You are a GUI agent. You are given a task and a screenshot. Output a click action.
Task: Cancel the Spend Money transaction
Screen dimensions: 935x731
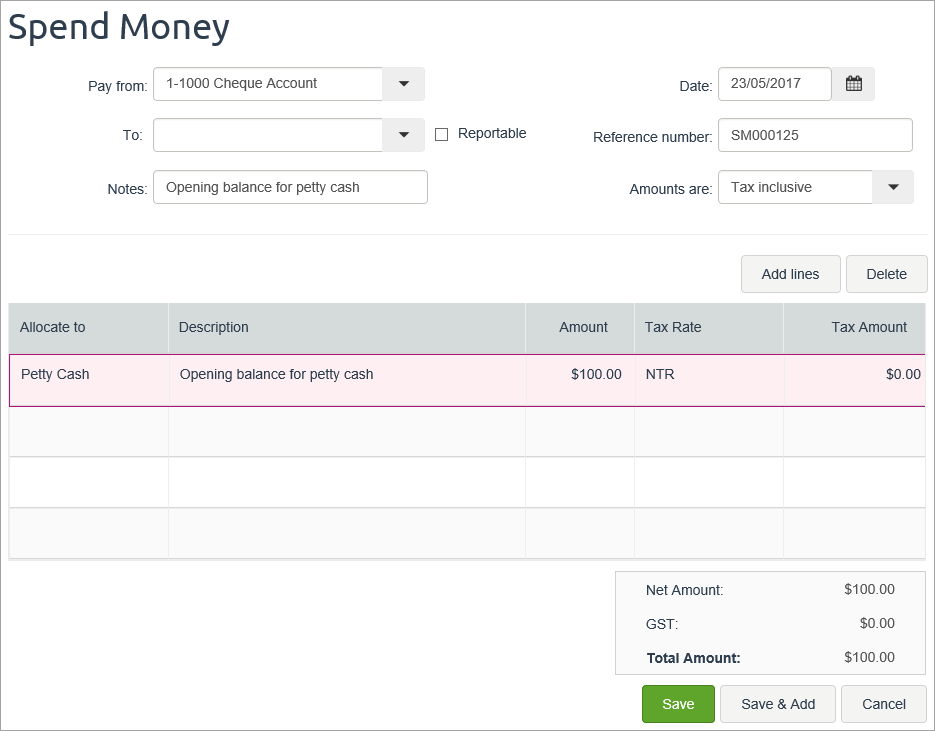[x=884, y=704]
